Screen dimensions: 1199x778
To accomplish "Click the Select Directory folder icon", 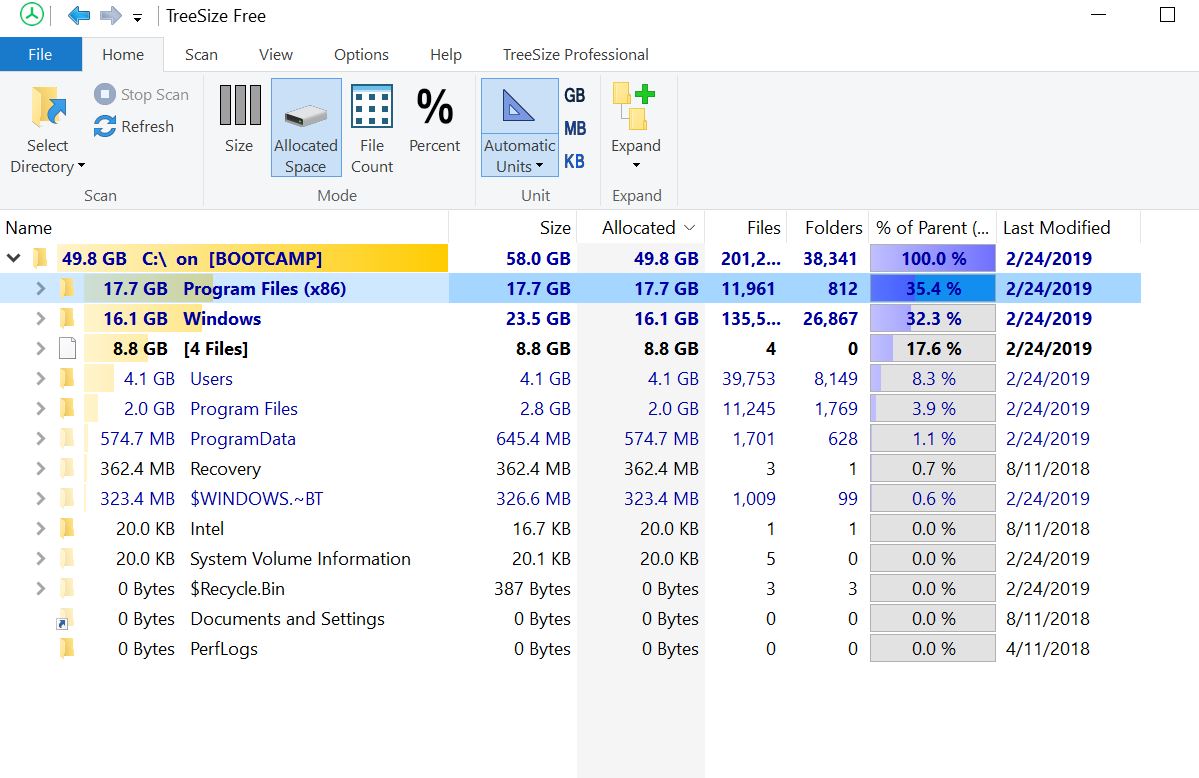I will click(49, 106).
